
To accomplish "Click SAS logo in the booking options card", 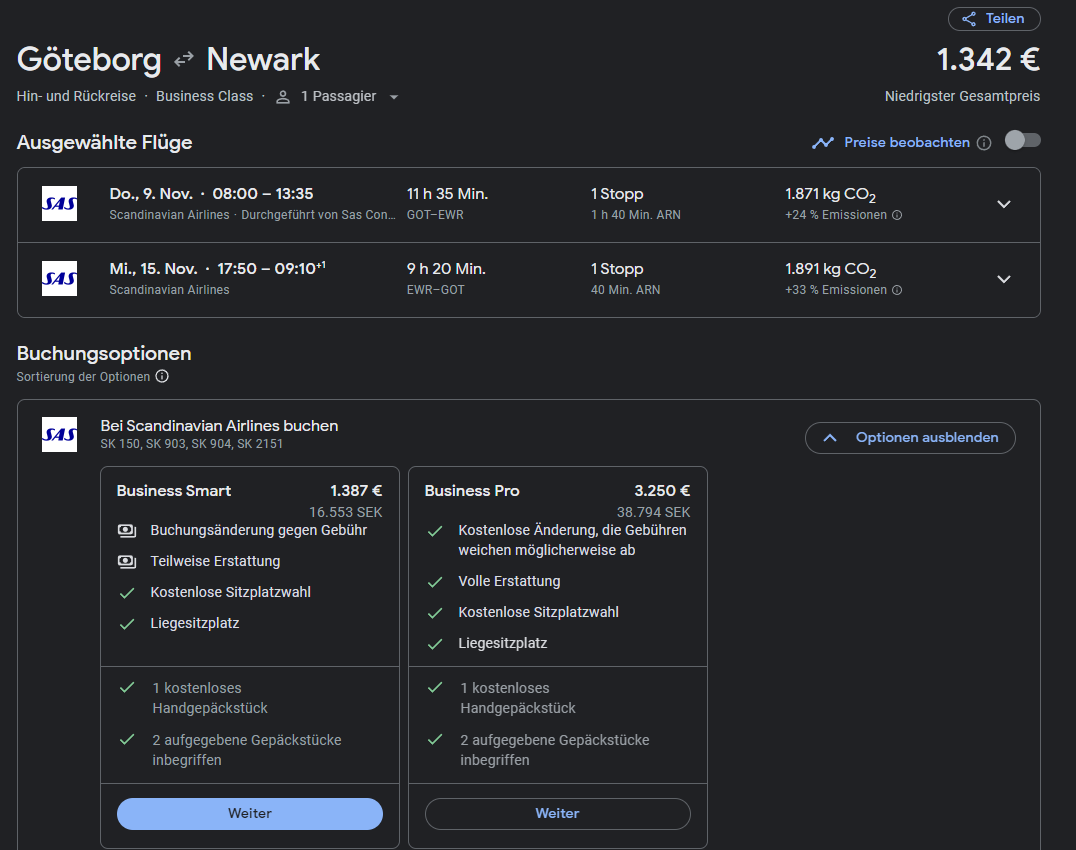I will pos(59,435).
